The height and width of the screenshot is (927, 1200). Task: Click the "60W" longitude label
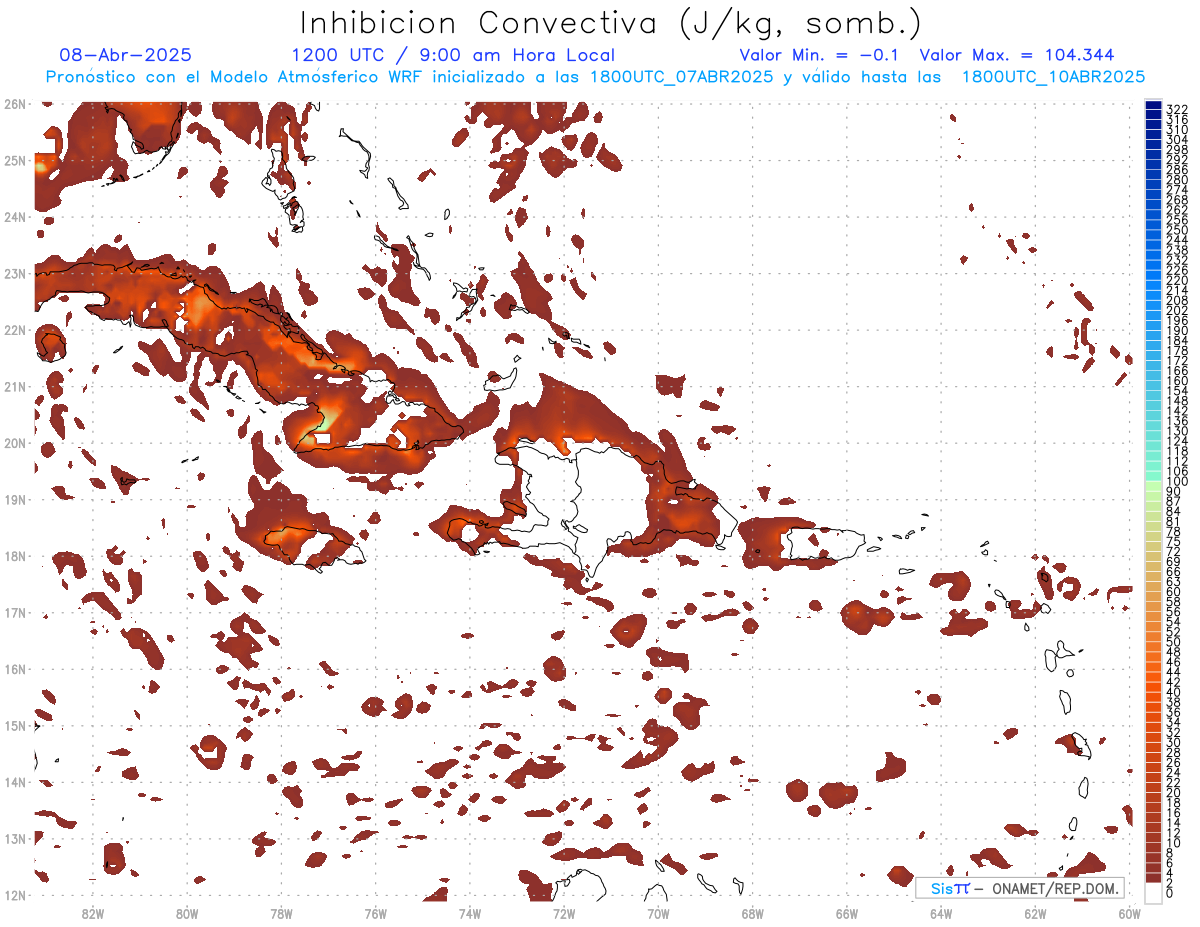pos(1130,913)
